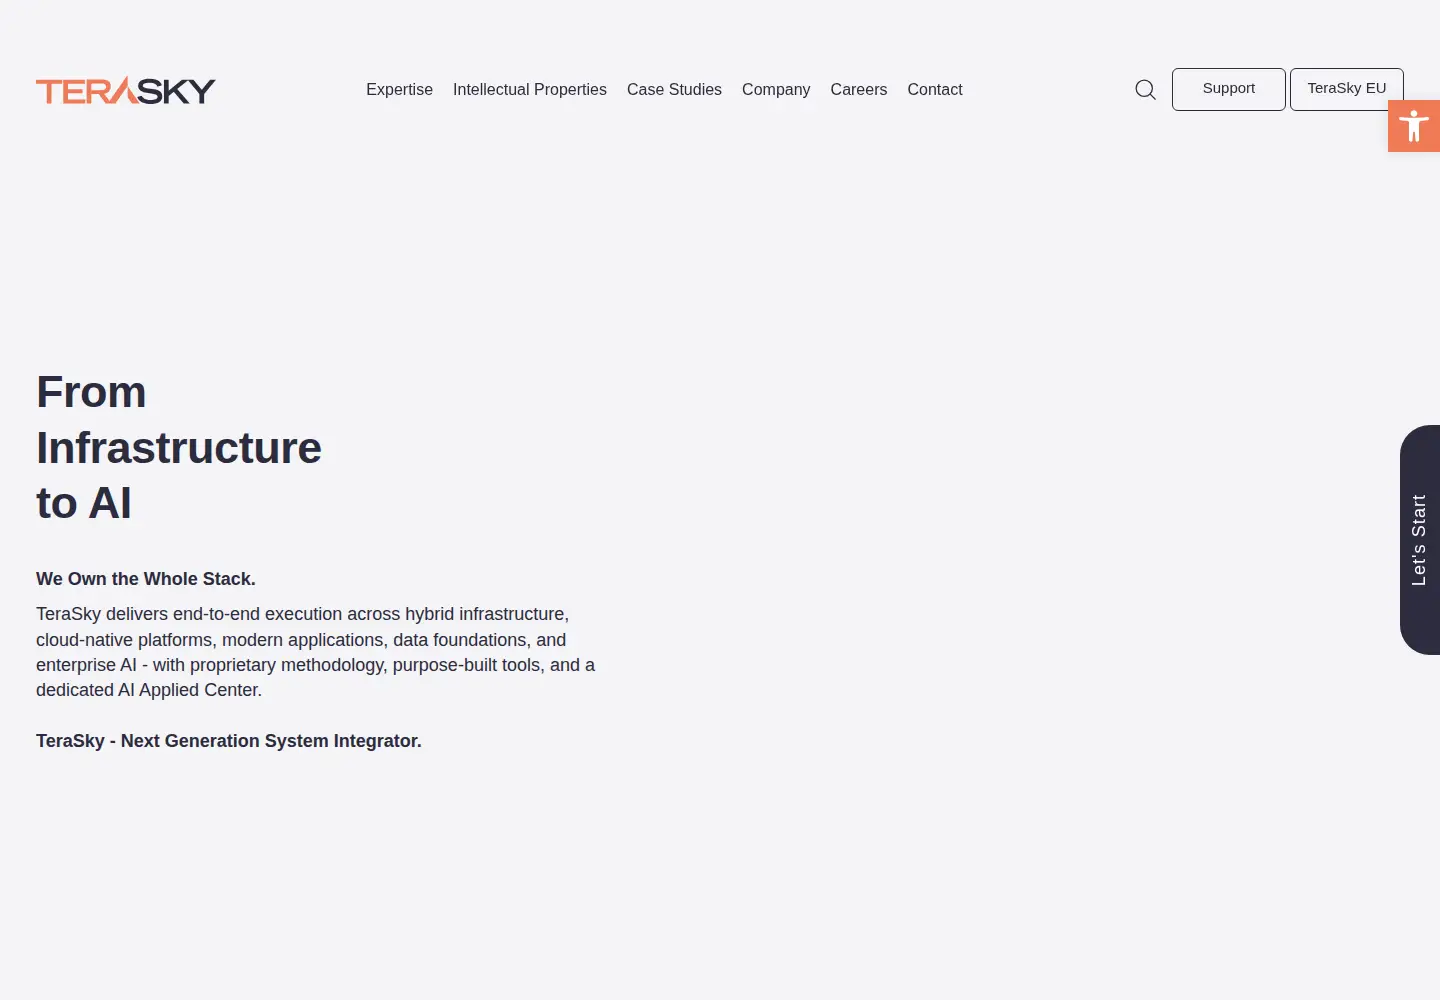Click the TeraSky EU button
This screenshot has width=1440, height=1000.
click(1347, 89)
